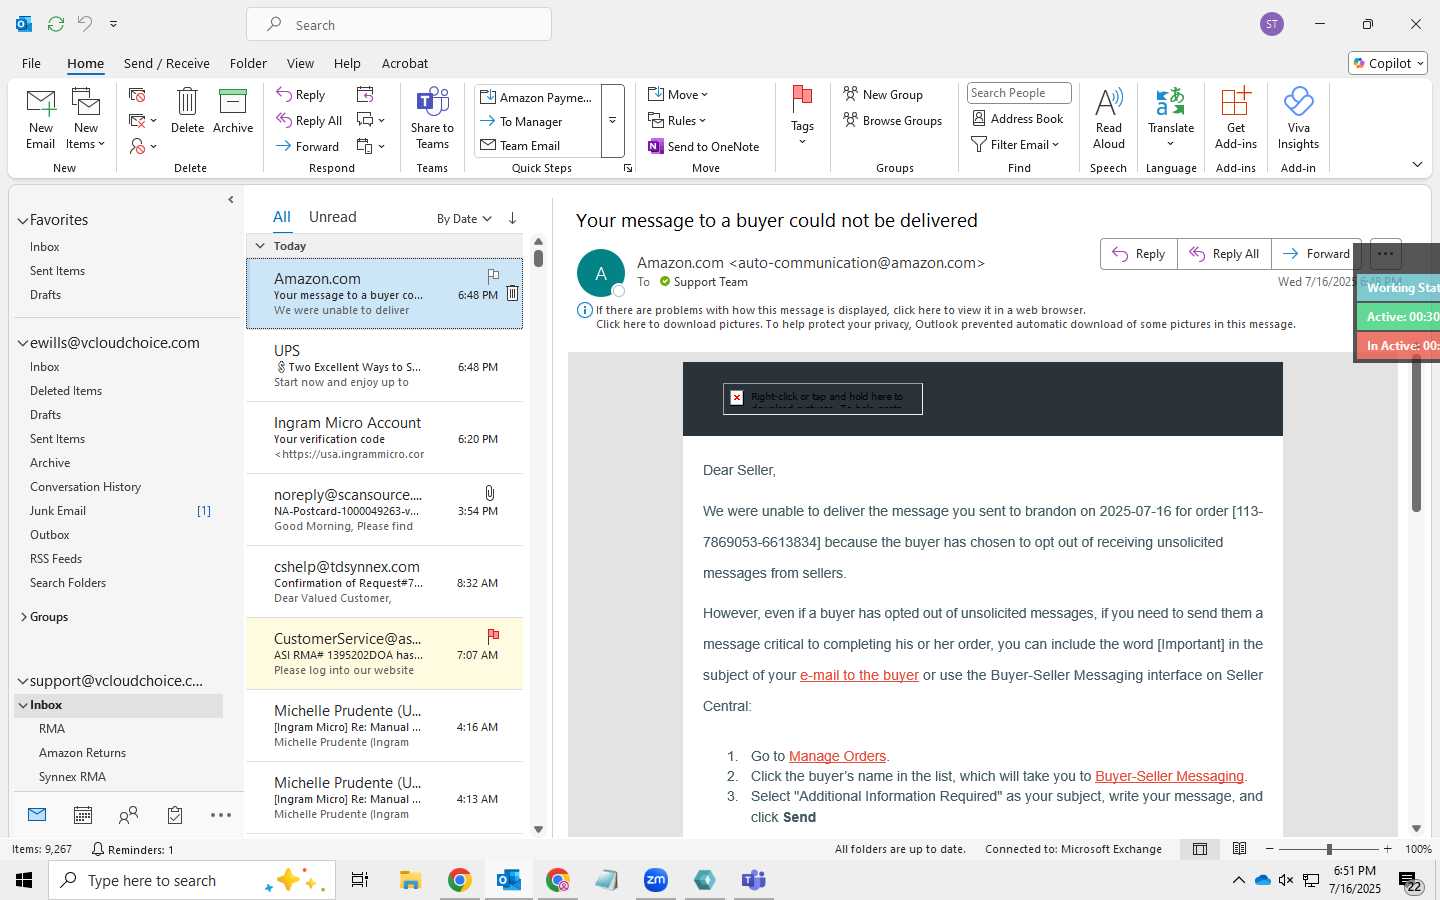Open Ingram Micro Account message
This screenshot has width=1440, height=900.
[x=384, y=438]
